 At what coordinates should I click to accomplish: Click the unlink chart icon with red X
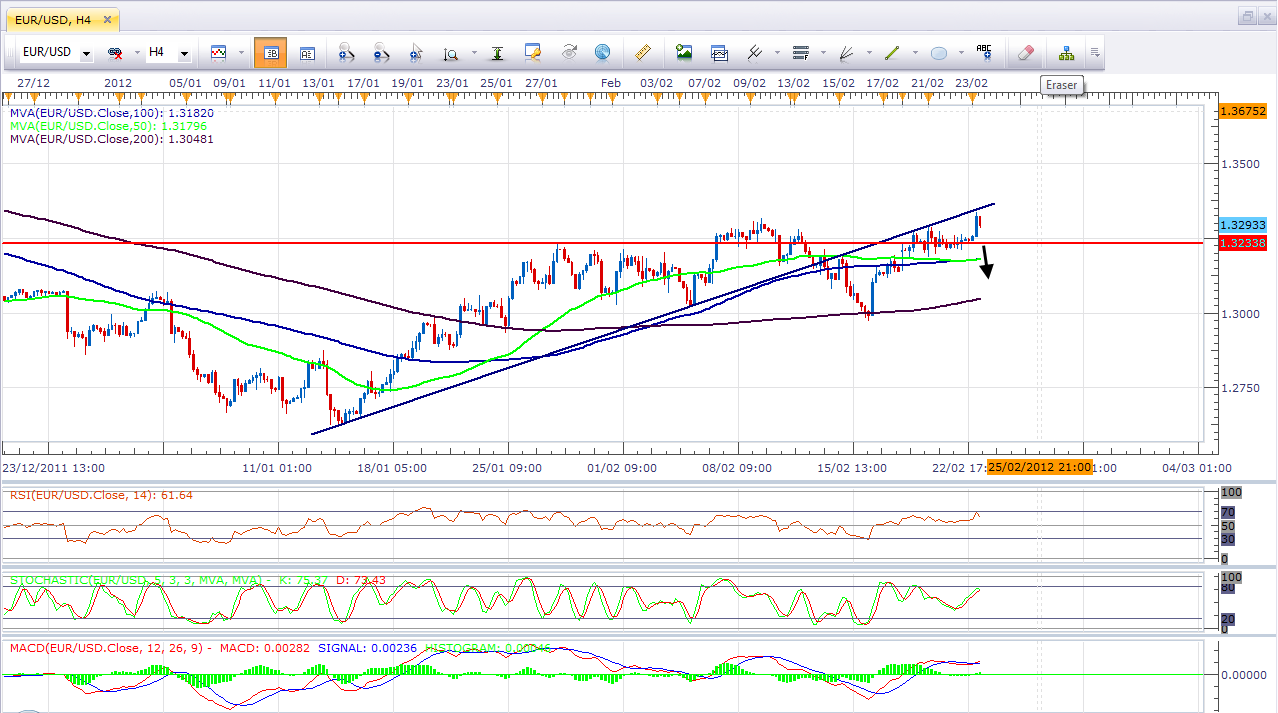[115, 52]
